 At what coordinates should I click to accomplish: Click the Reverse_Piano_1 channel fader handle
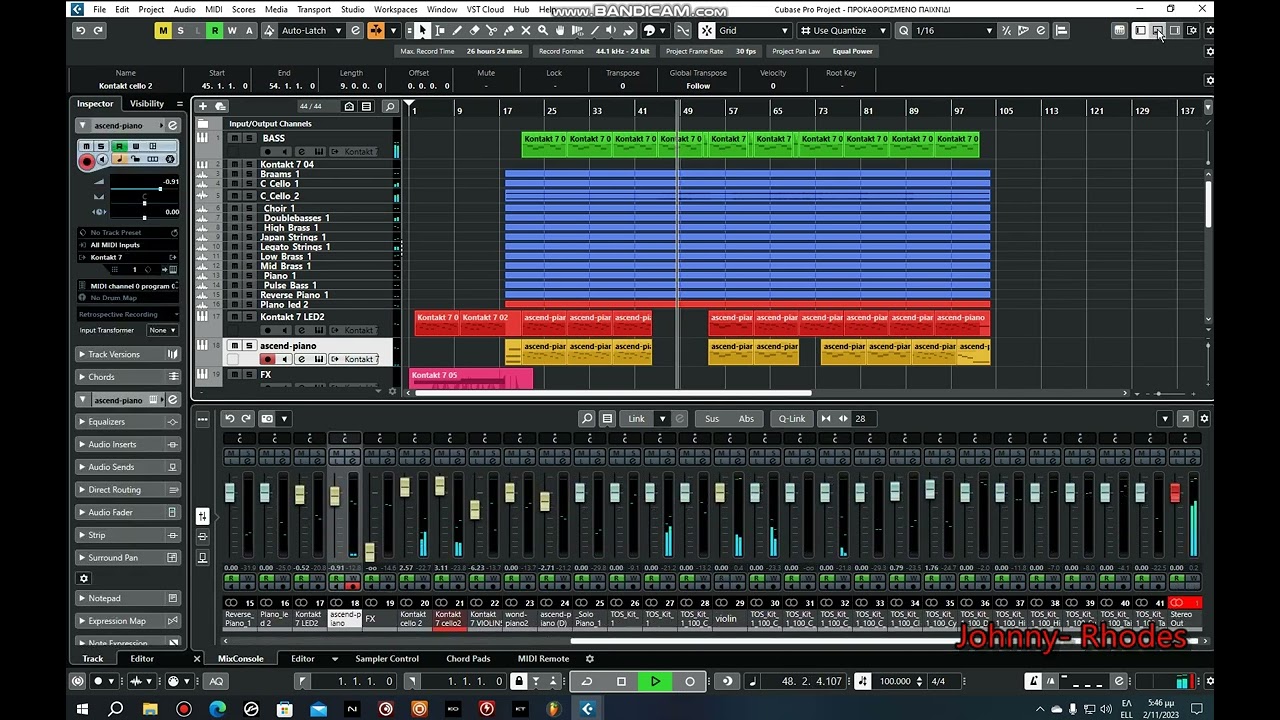pos(230,492)
